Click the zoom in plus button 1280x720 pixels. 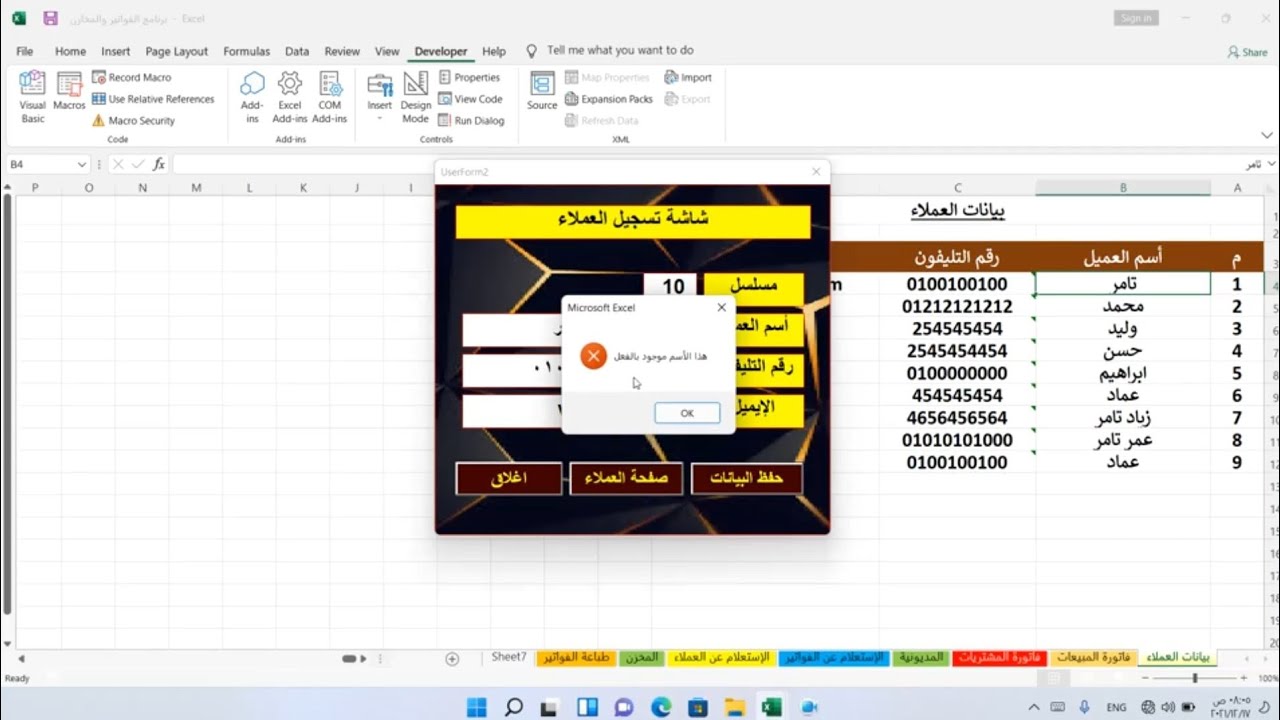click(1243, 678)
